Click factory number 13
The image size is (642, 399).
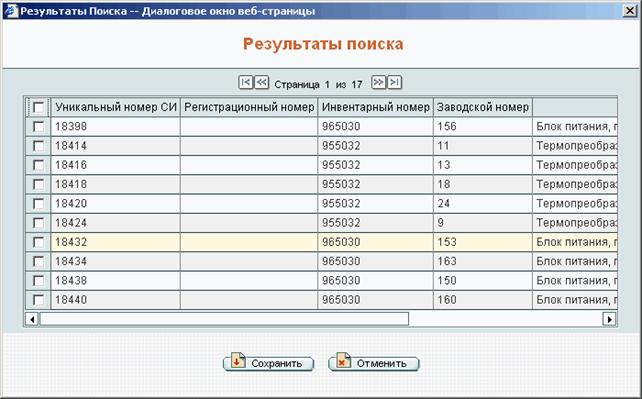click(483, 165)
